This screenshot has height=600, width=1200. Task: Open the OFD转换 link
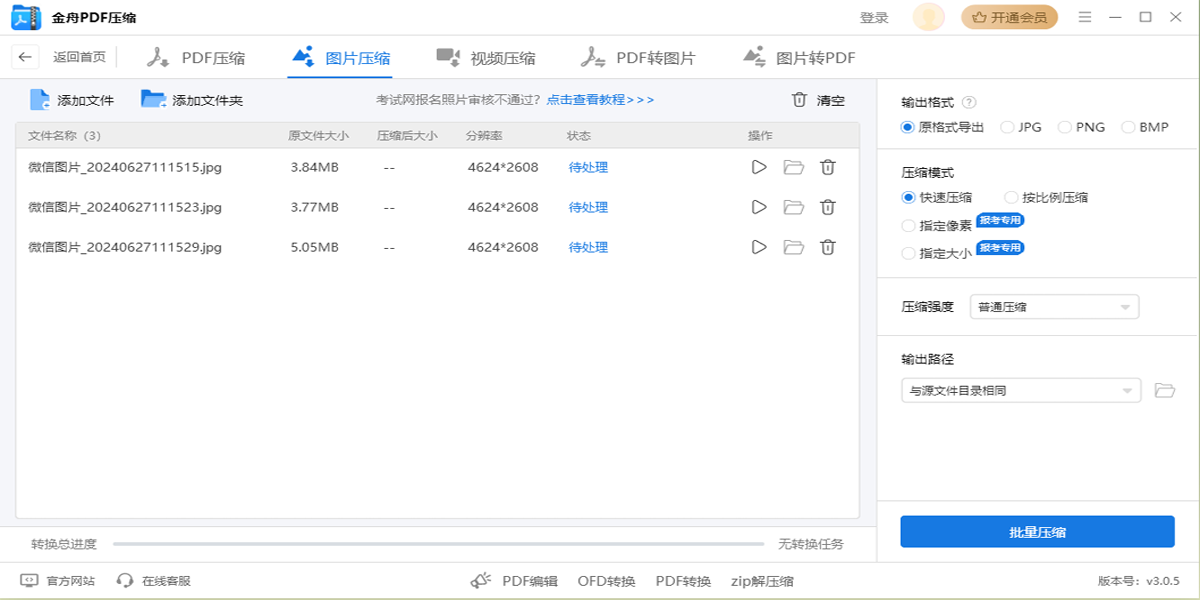(x=606, y=581)
